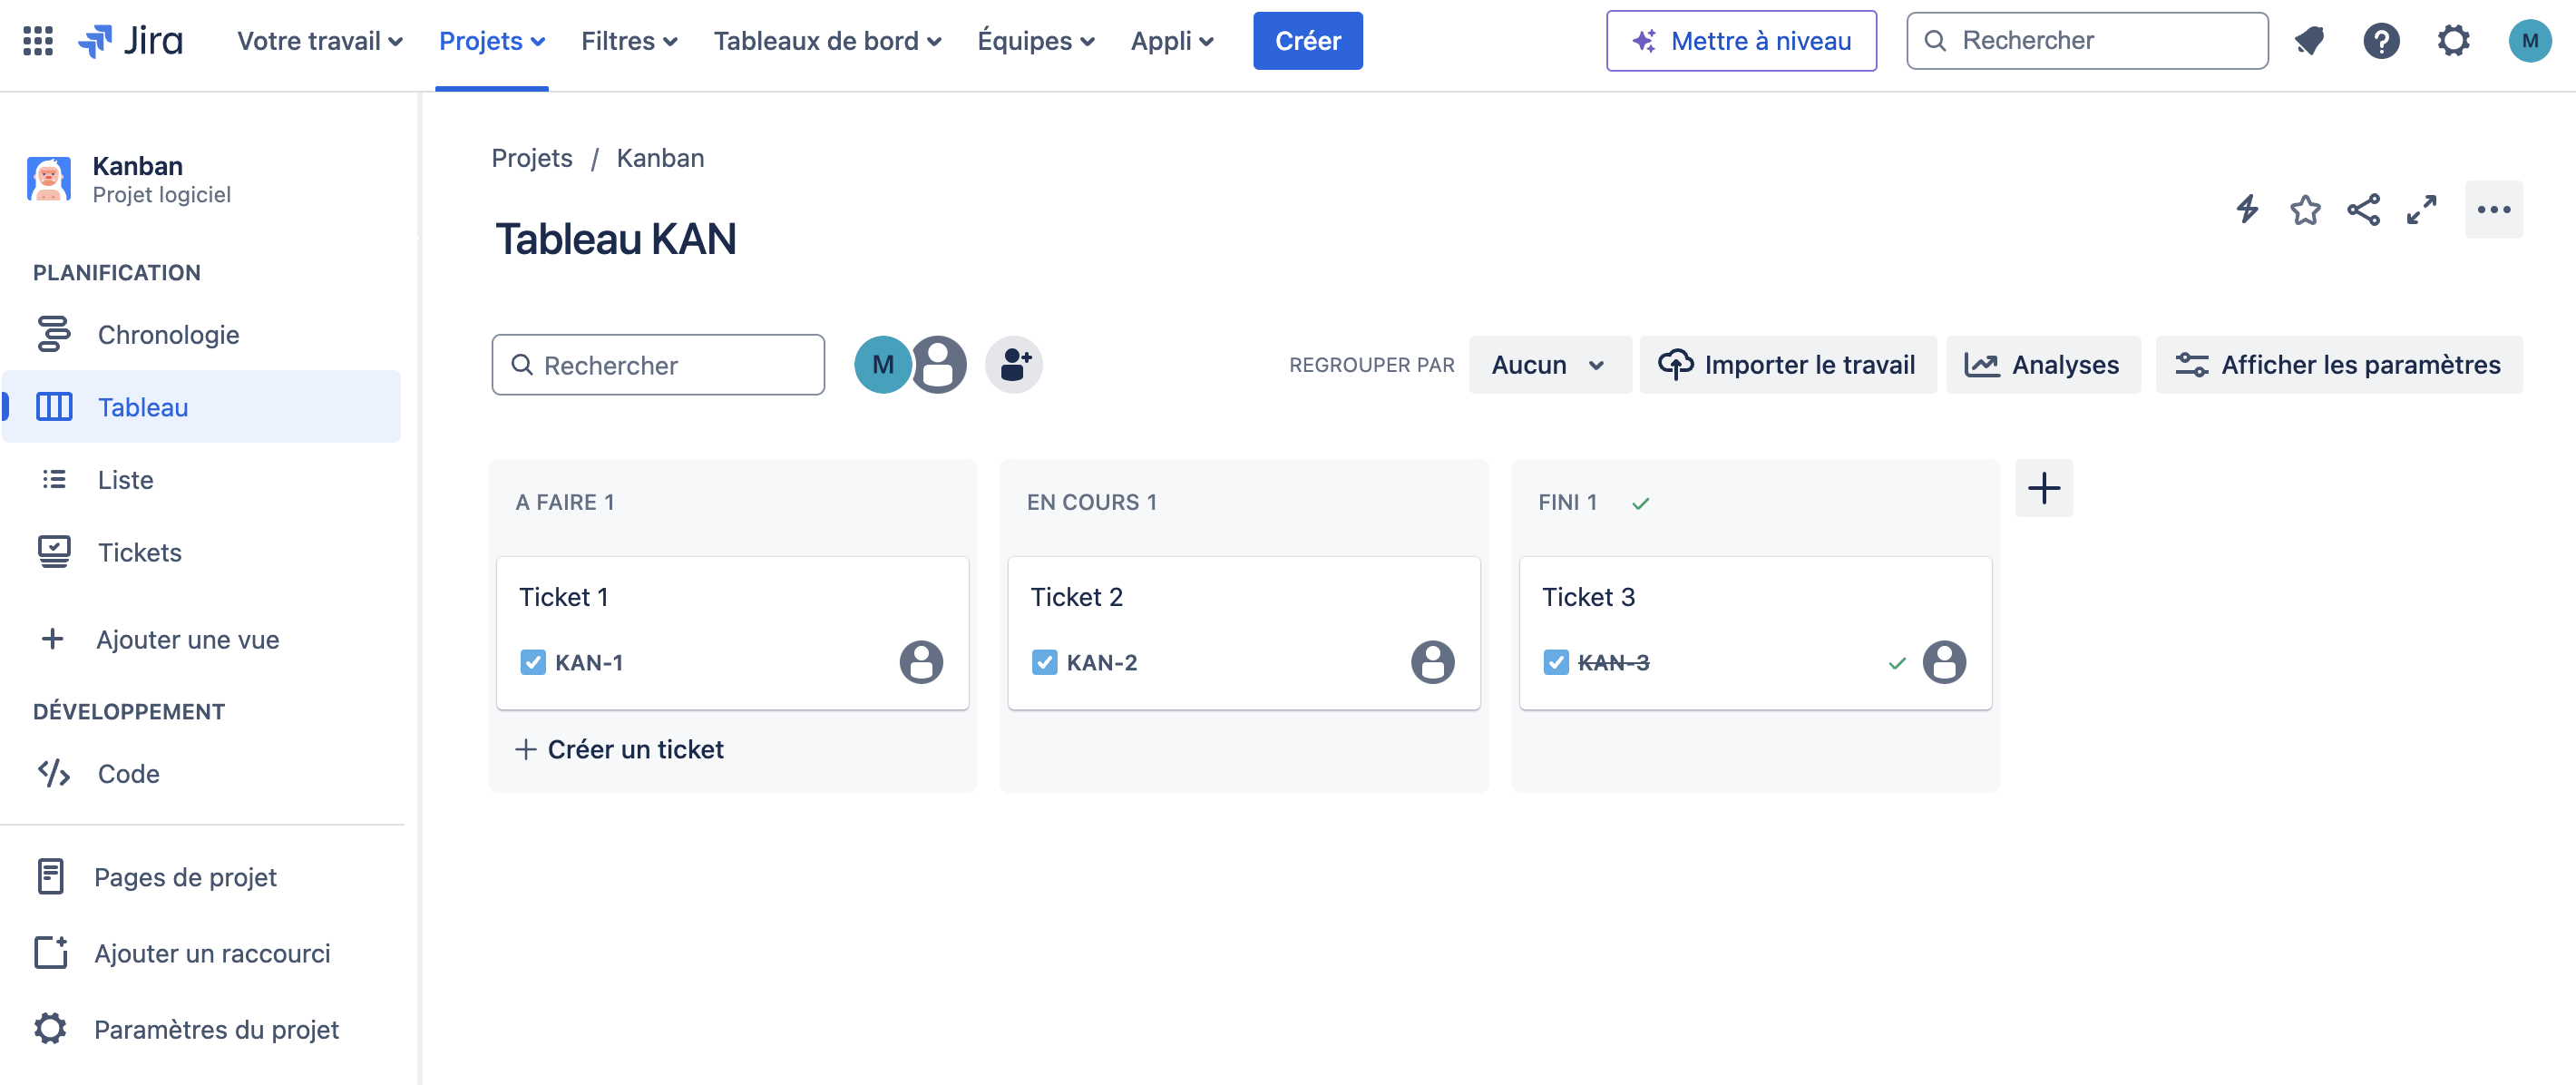Viewport: 2576px width, 1085px height.
Task: Toggle the done checkmark on KAN-3
Action: [x=1898, y=662]
